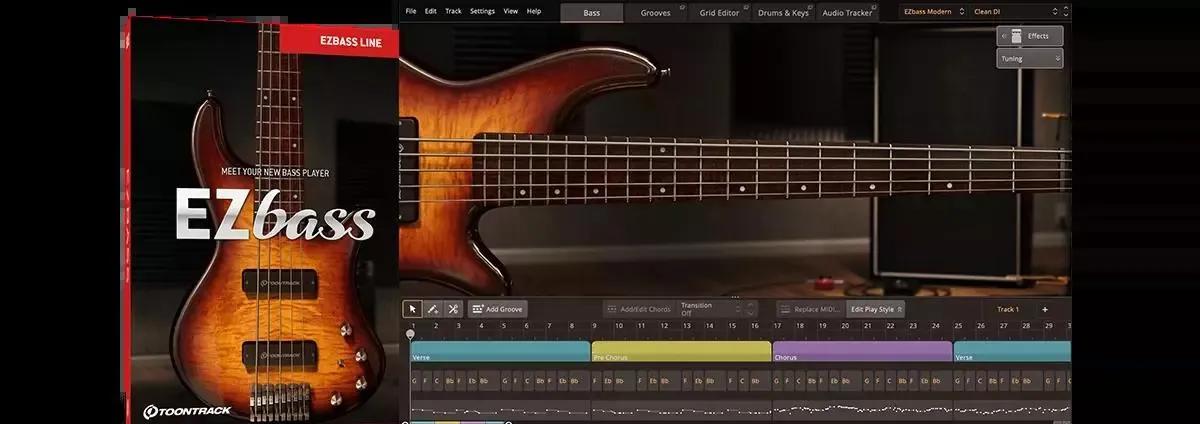Pop out the Grid Editor tab icon
This screenshot has width=1200, height=424.
coord(746,7)
